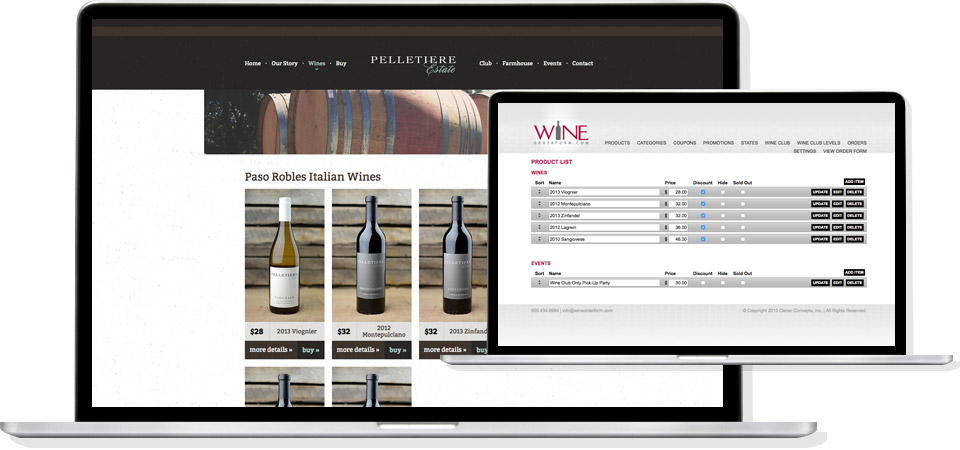Open Wine Club in admin navigation
The image size is (960, 450).
coord(778,143)
